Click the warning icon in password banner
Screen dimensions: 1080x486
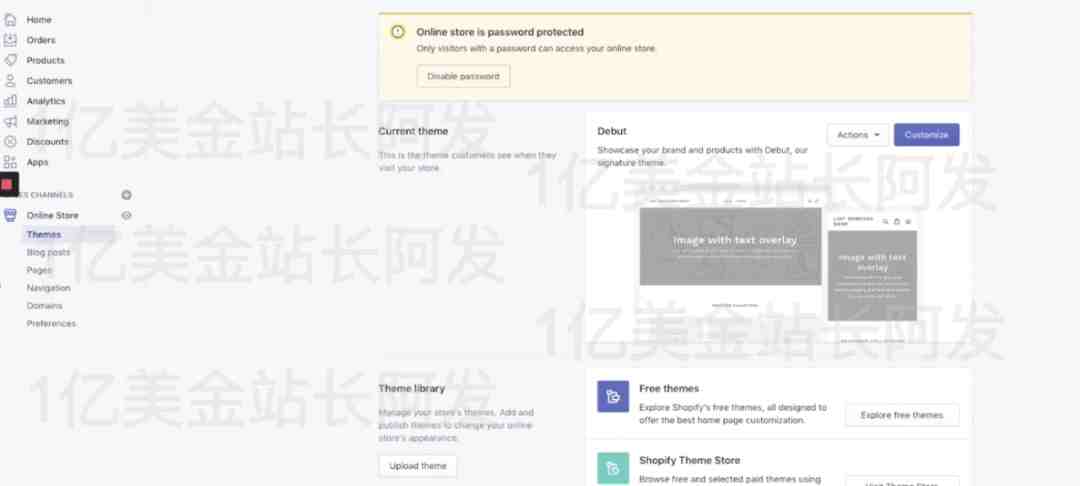[398, 32]
